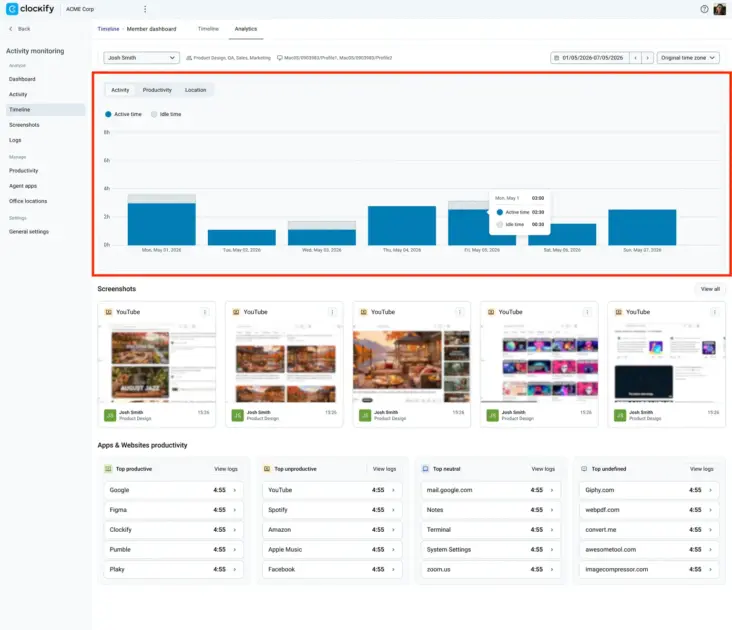Open Dashboard in the sidebar
732x630 pixels.
(x=22, y=79)
